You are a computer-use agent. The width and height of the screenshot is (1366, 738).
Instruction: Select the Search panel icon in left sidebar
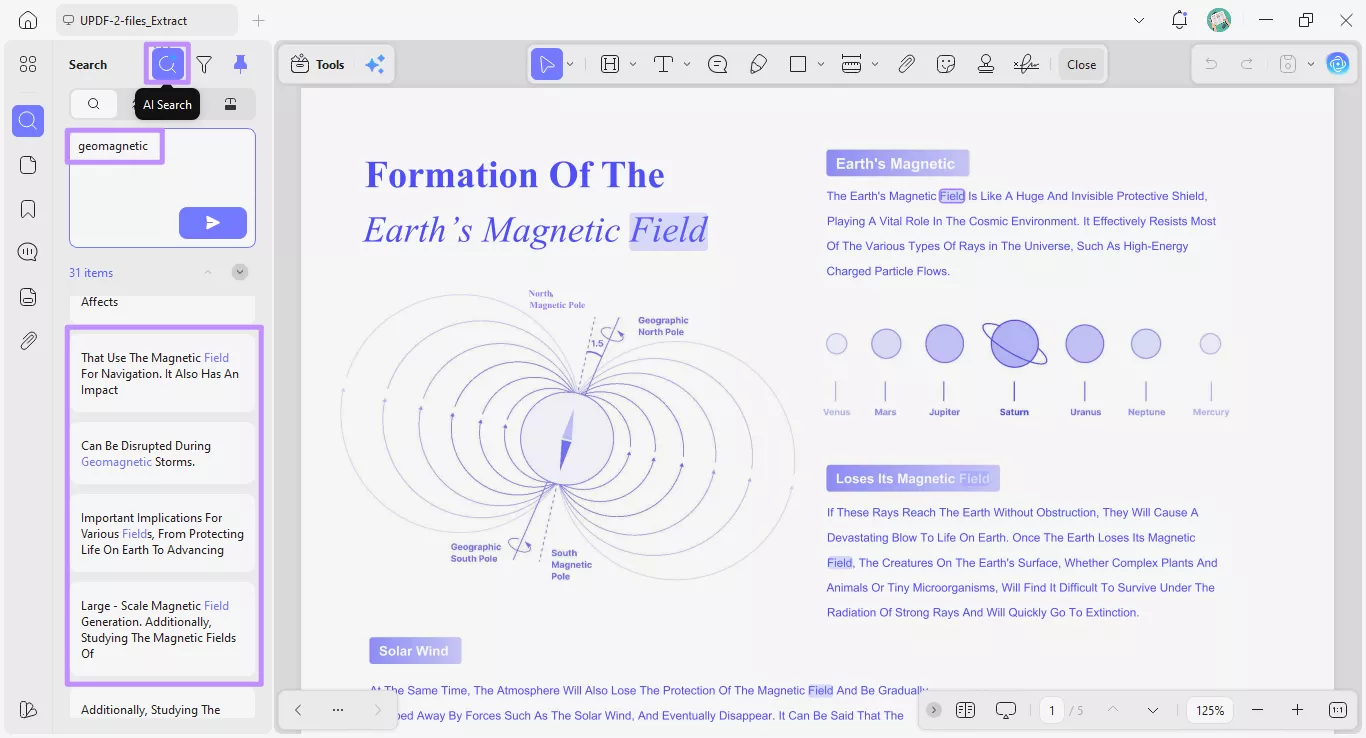pyautogui.click(x=28, y=121)
